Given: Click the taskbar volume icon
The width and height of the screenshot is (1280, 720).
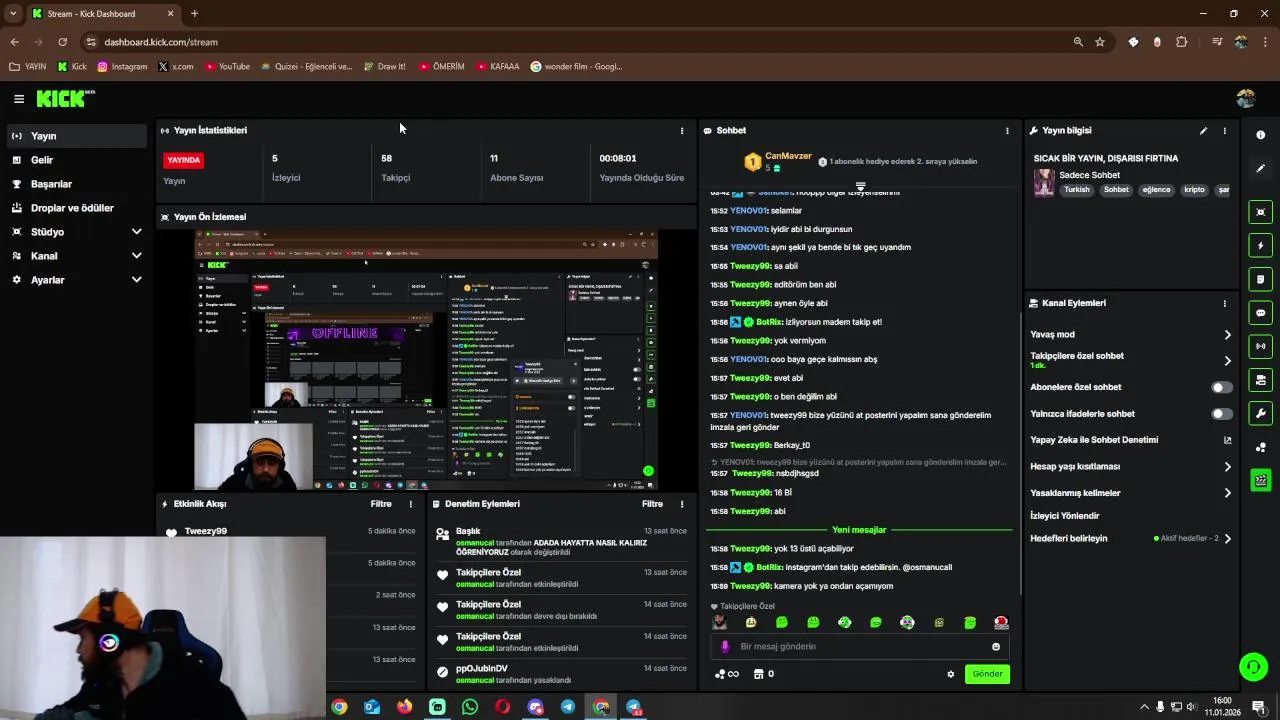Looking at the screenshot, I should (1192, 707).
